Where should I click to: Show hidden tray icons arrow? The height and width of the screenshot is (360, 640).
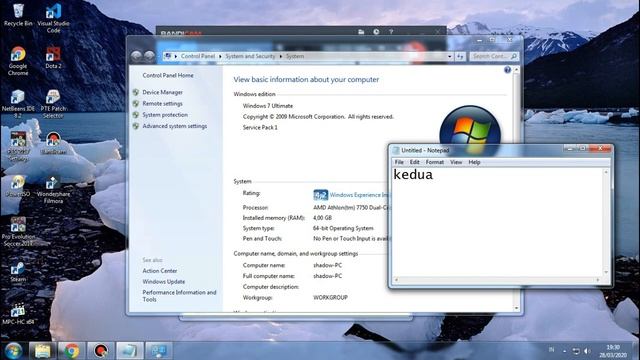point(564,351)
